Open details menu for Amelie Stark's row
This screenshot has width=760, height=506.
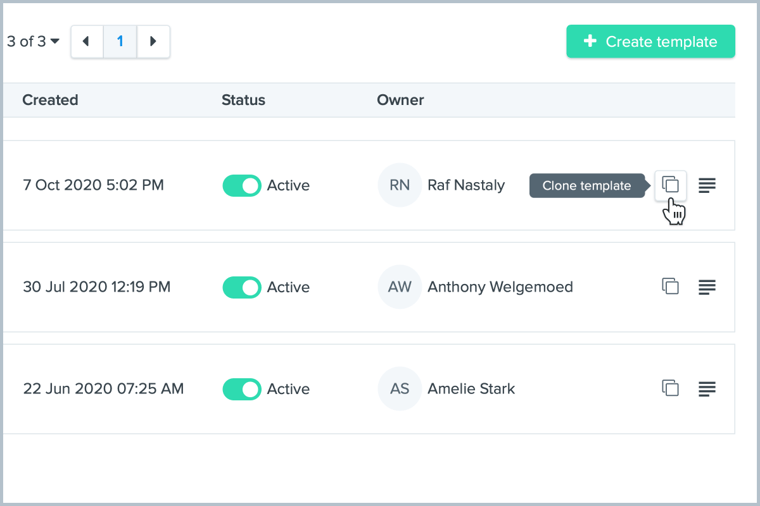pos(707,388)
